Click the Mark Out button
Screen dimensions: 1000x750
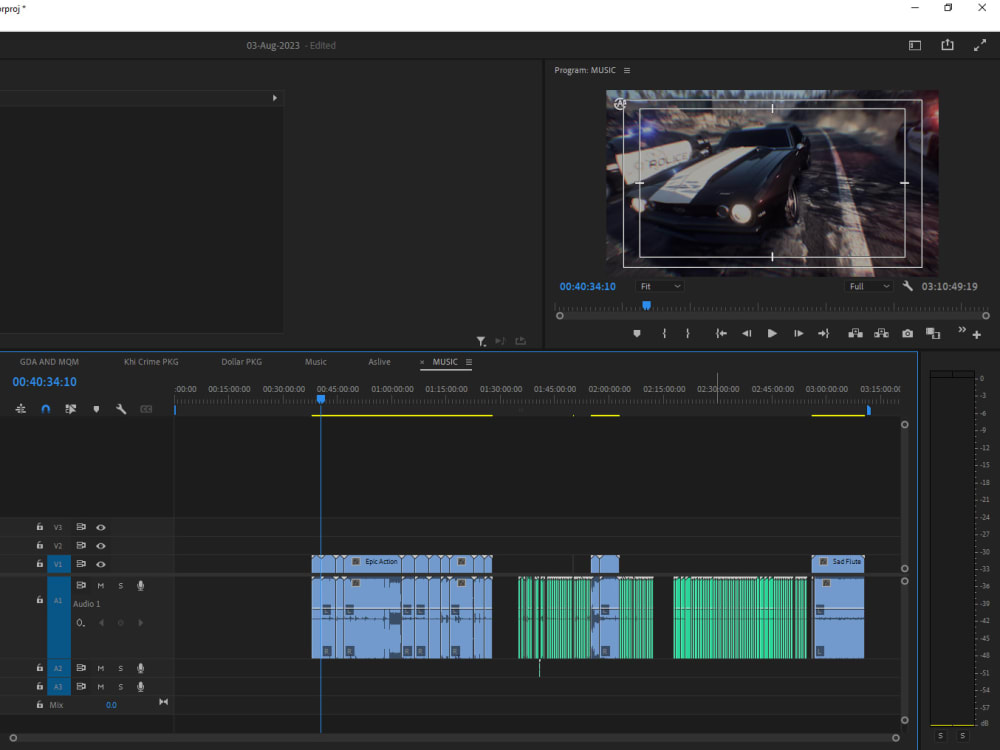coord(688,333)
